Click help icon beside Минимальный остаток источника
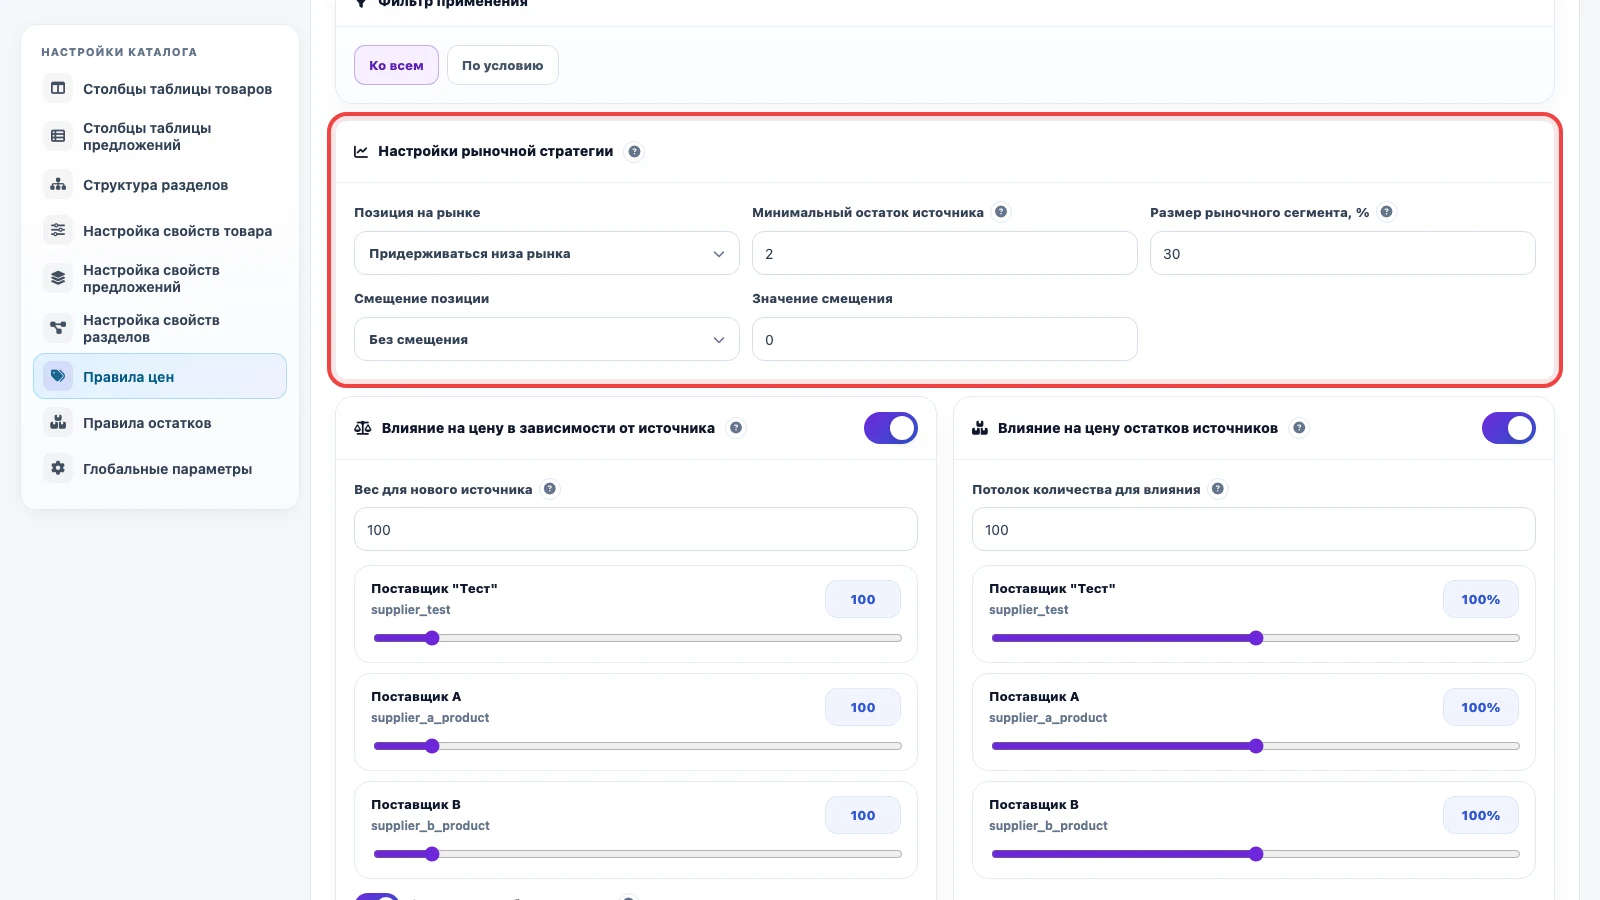 point(1001,212)
